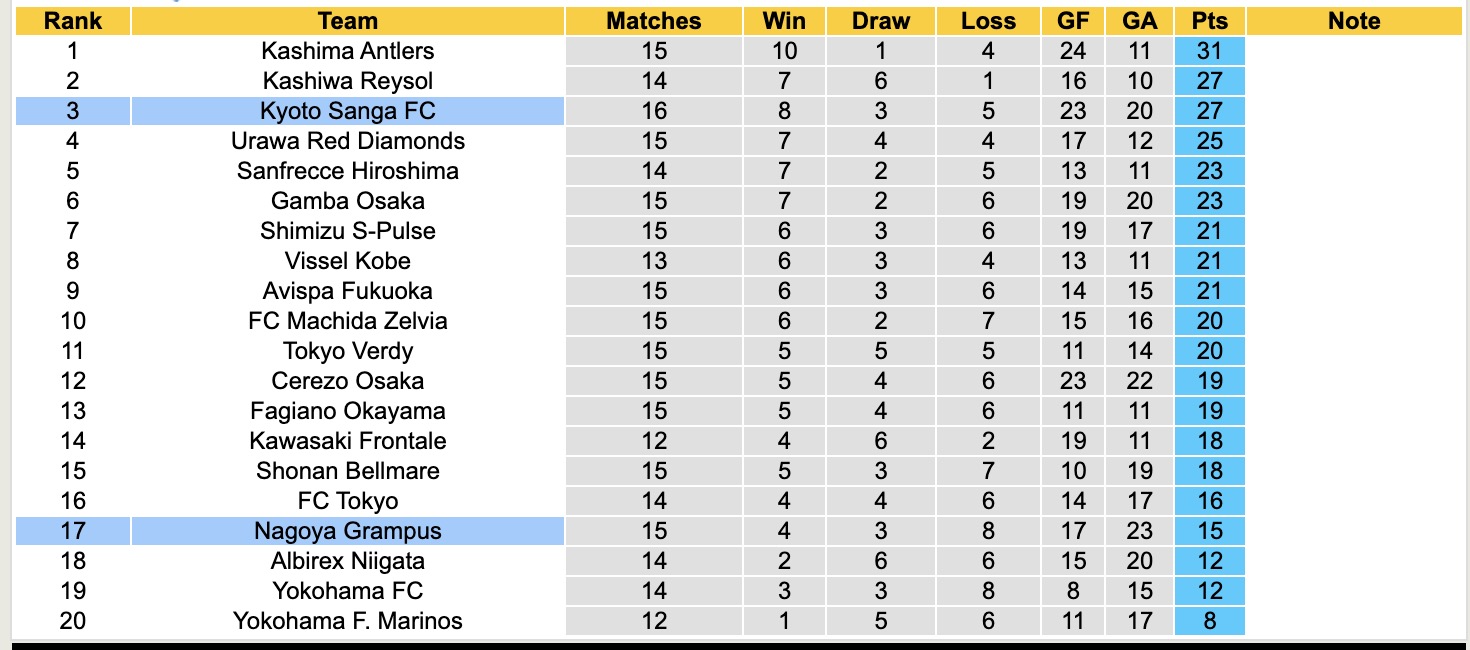The width and height of the screenshot is (1470, 650).
Task: Click the Loss column header
Action: [988, 21]
